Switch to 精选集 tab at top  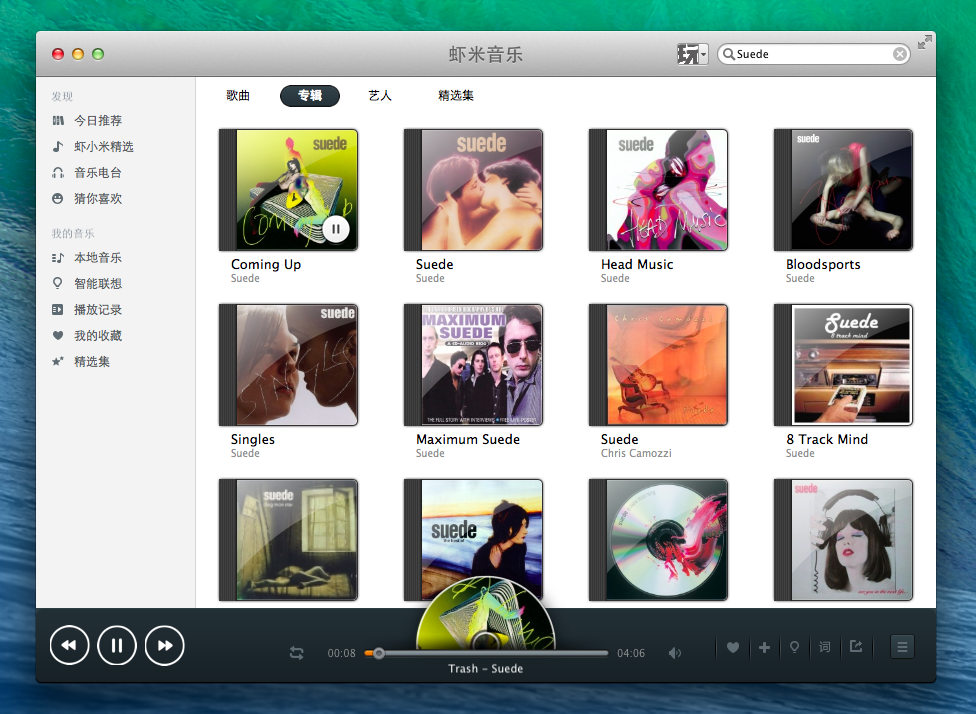[456, 95]
